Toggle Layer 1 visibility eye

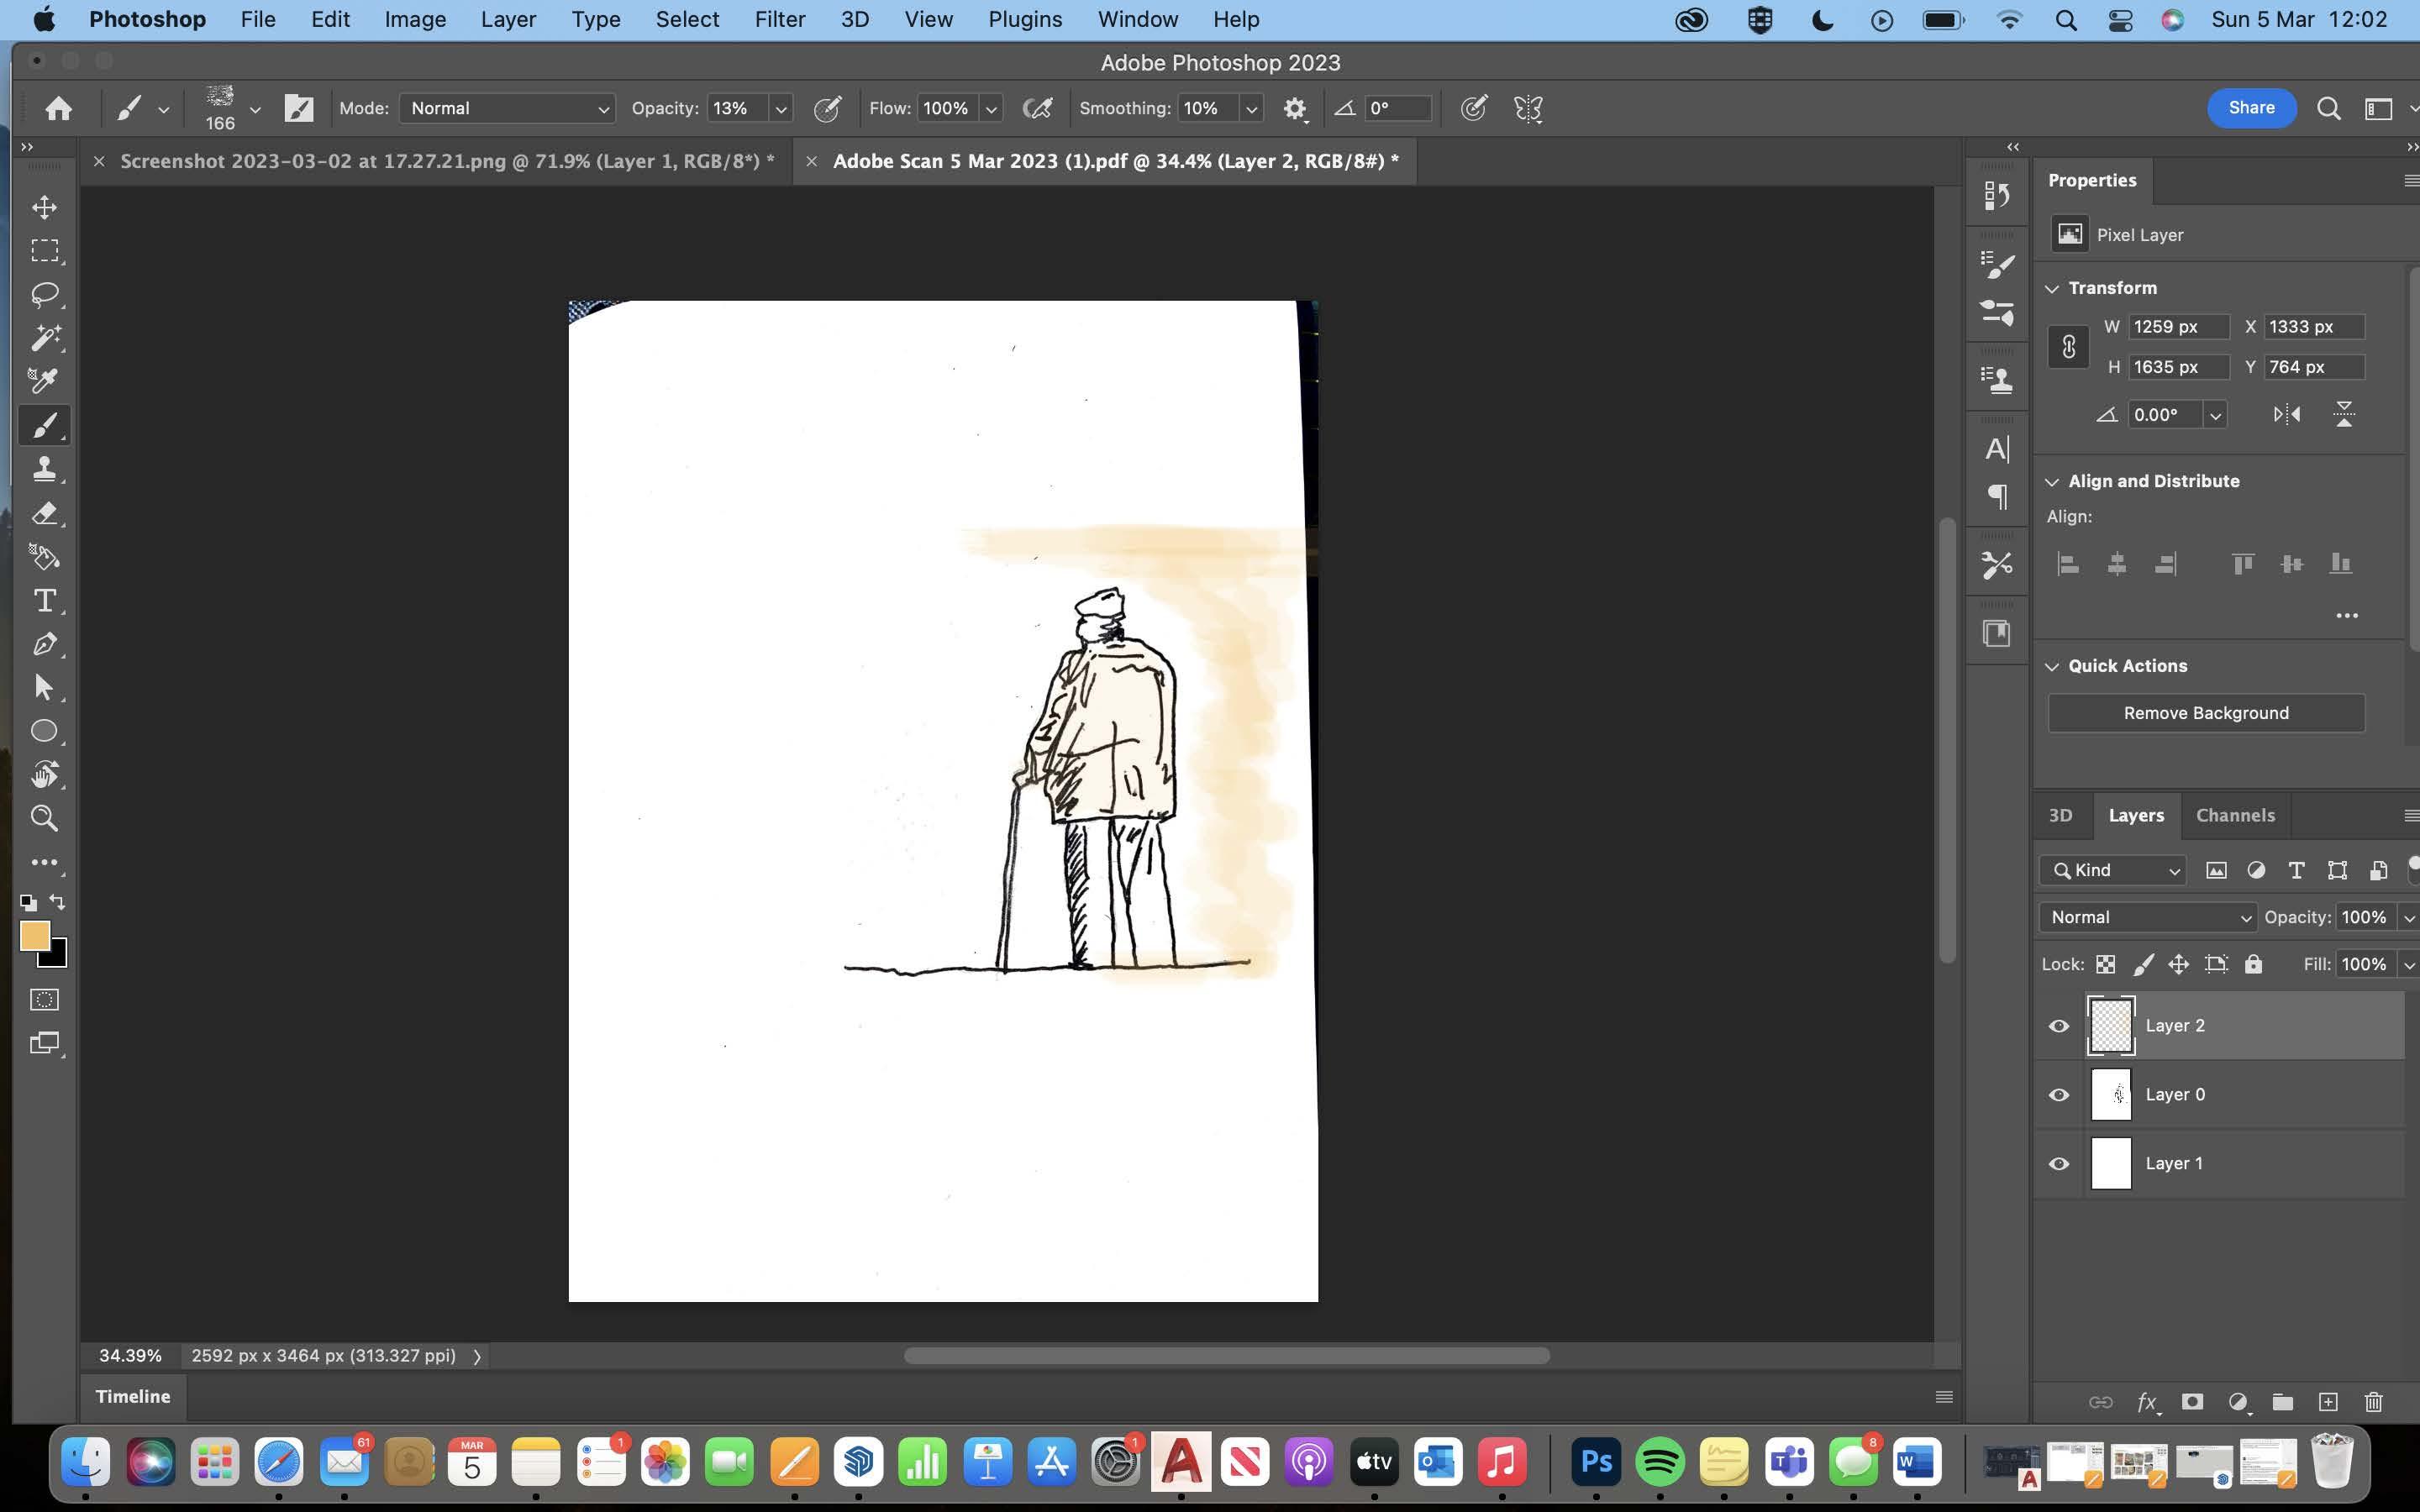point(2059,1164)
